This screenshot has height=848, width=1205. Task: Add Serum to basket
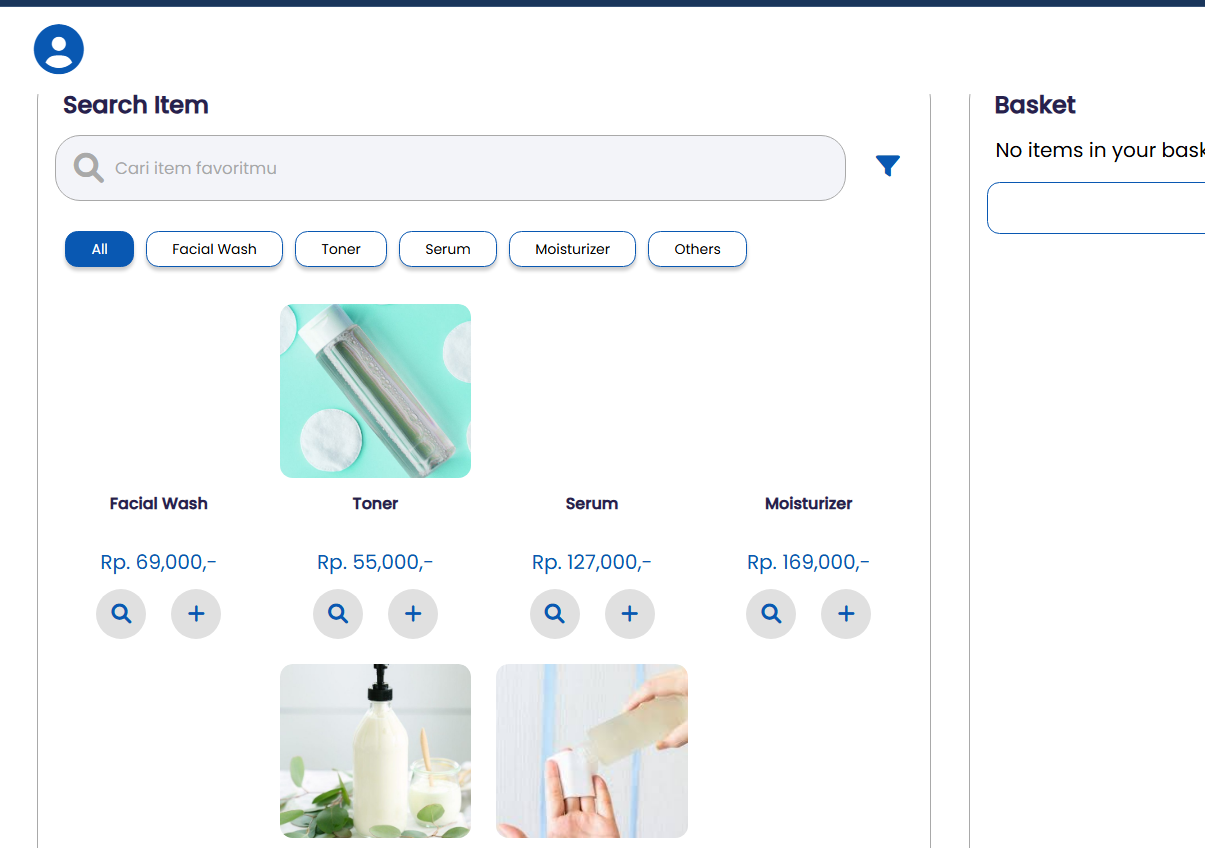(630, 614)
